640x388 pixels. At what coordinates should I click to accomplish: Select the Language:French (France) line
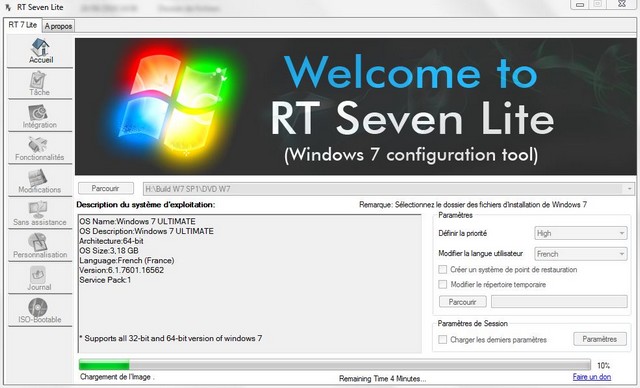pos(127,261)
